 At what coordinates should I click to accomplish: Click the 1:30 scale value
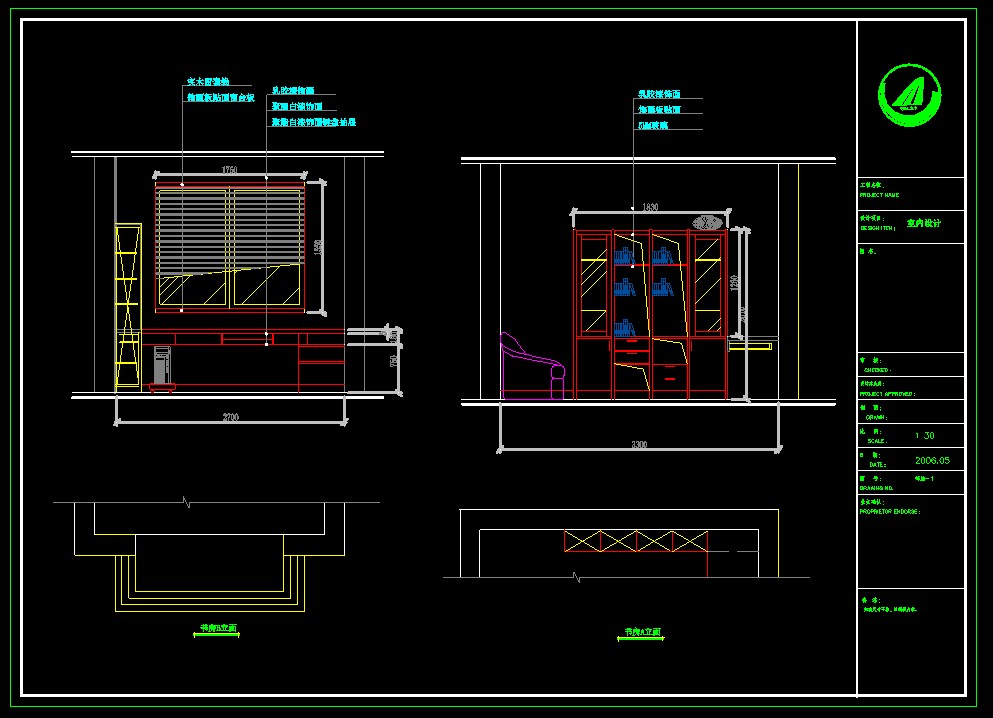point(925,436)
